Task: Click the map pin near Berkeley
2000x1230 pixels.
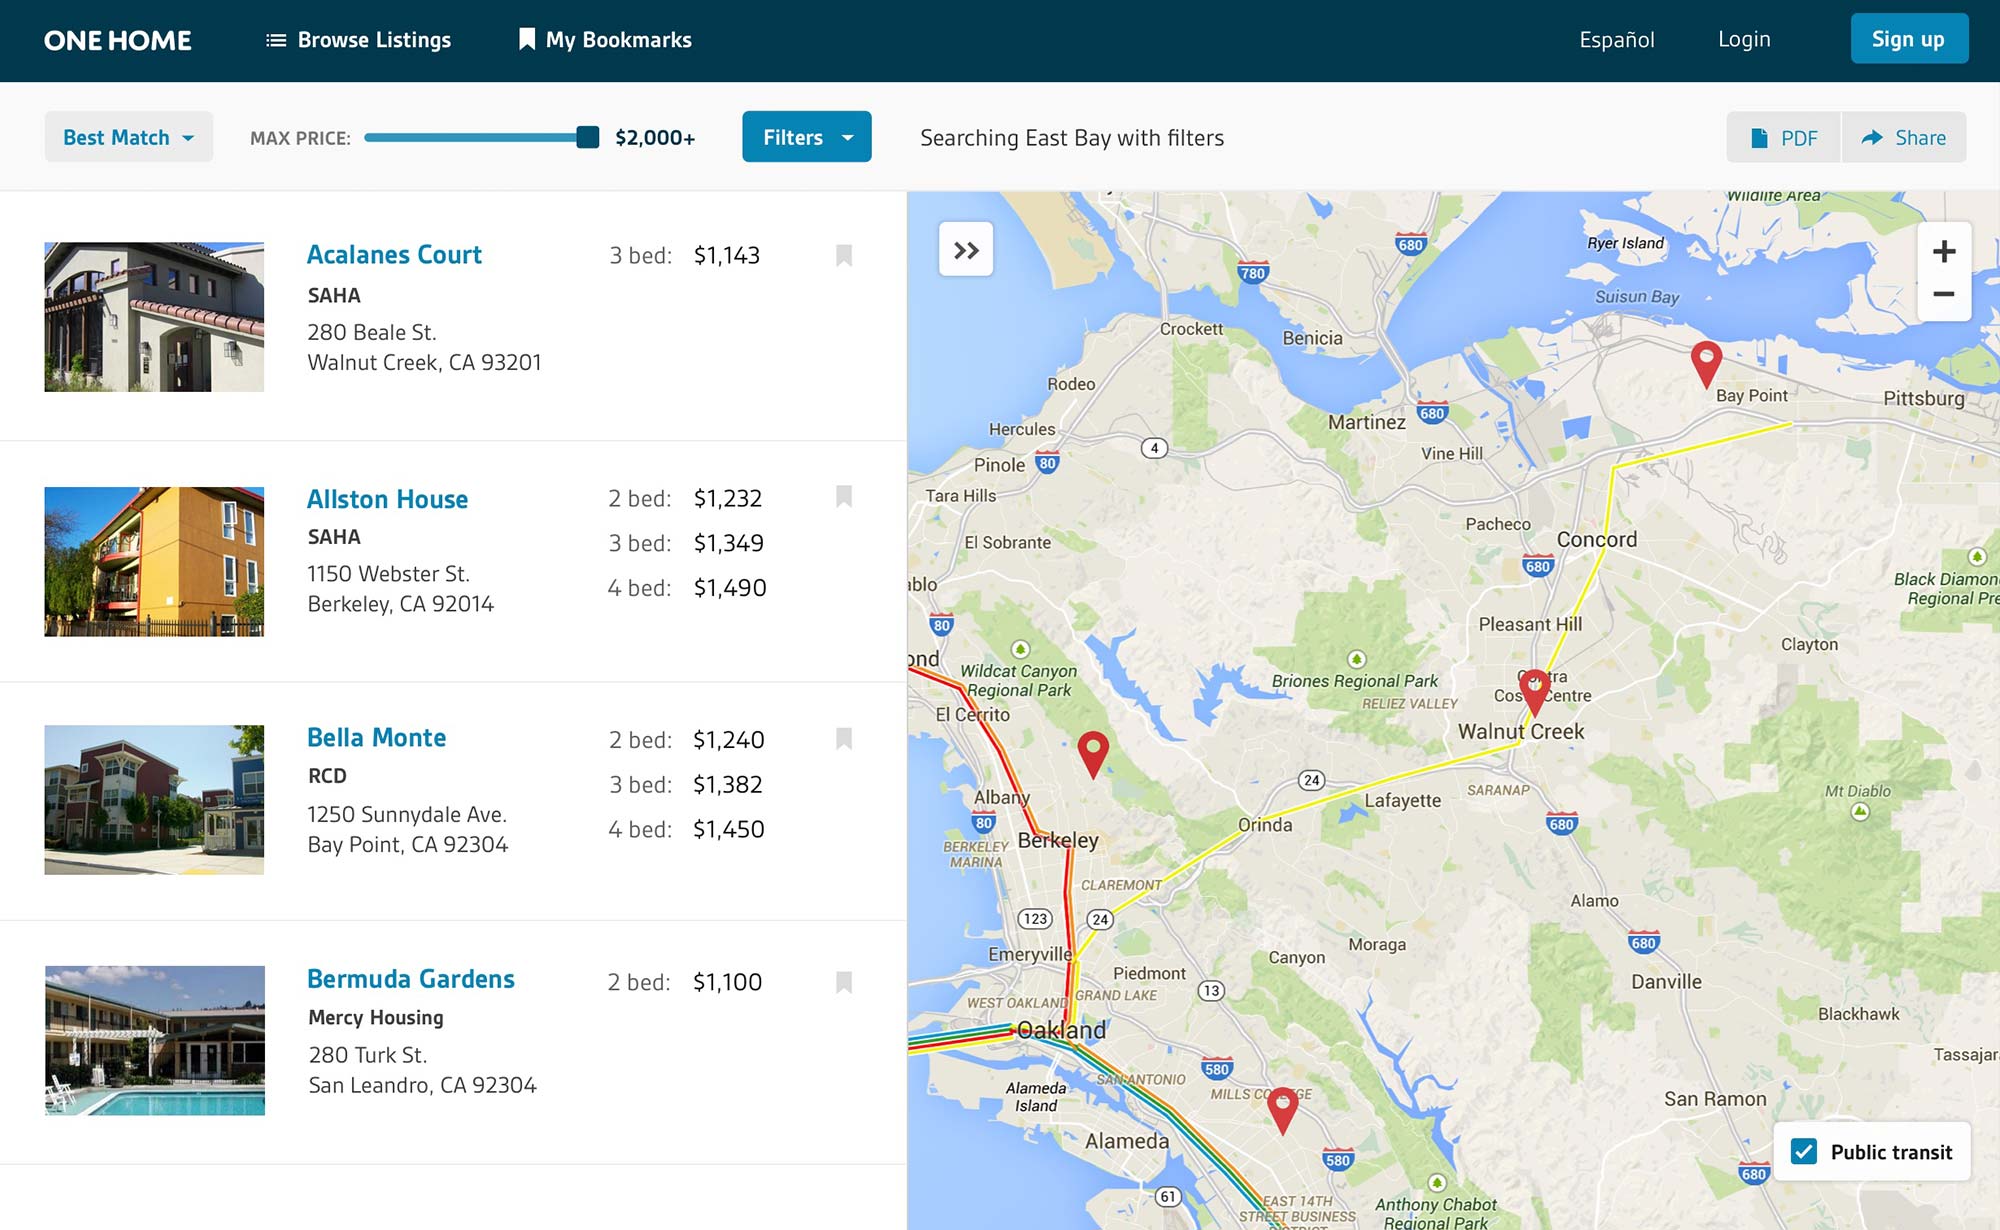Action: point(1093,751)
